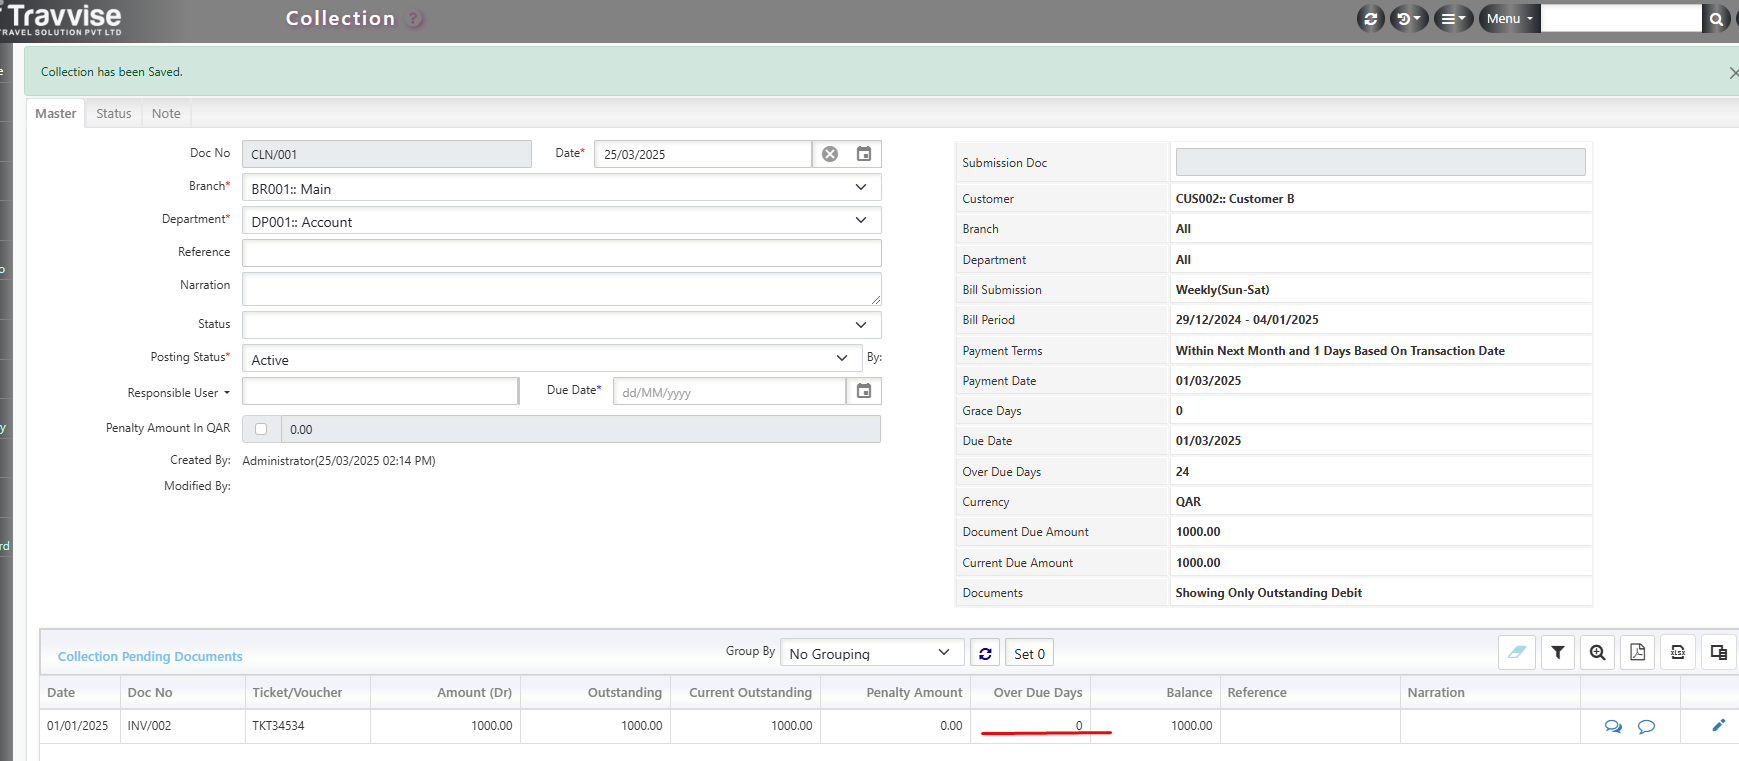Viewport: 1739px width, 761px height.
Task: Open calendar picker for Due Date field
Action: [864, 391]
